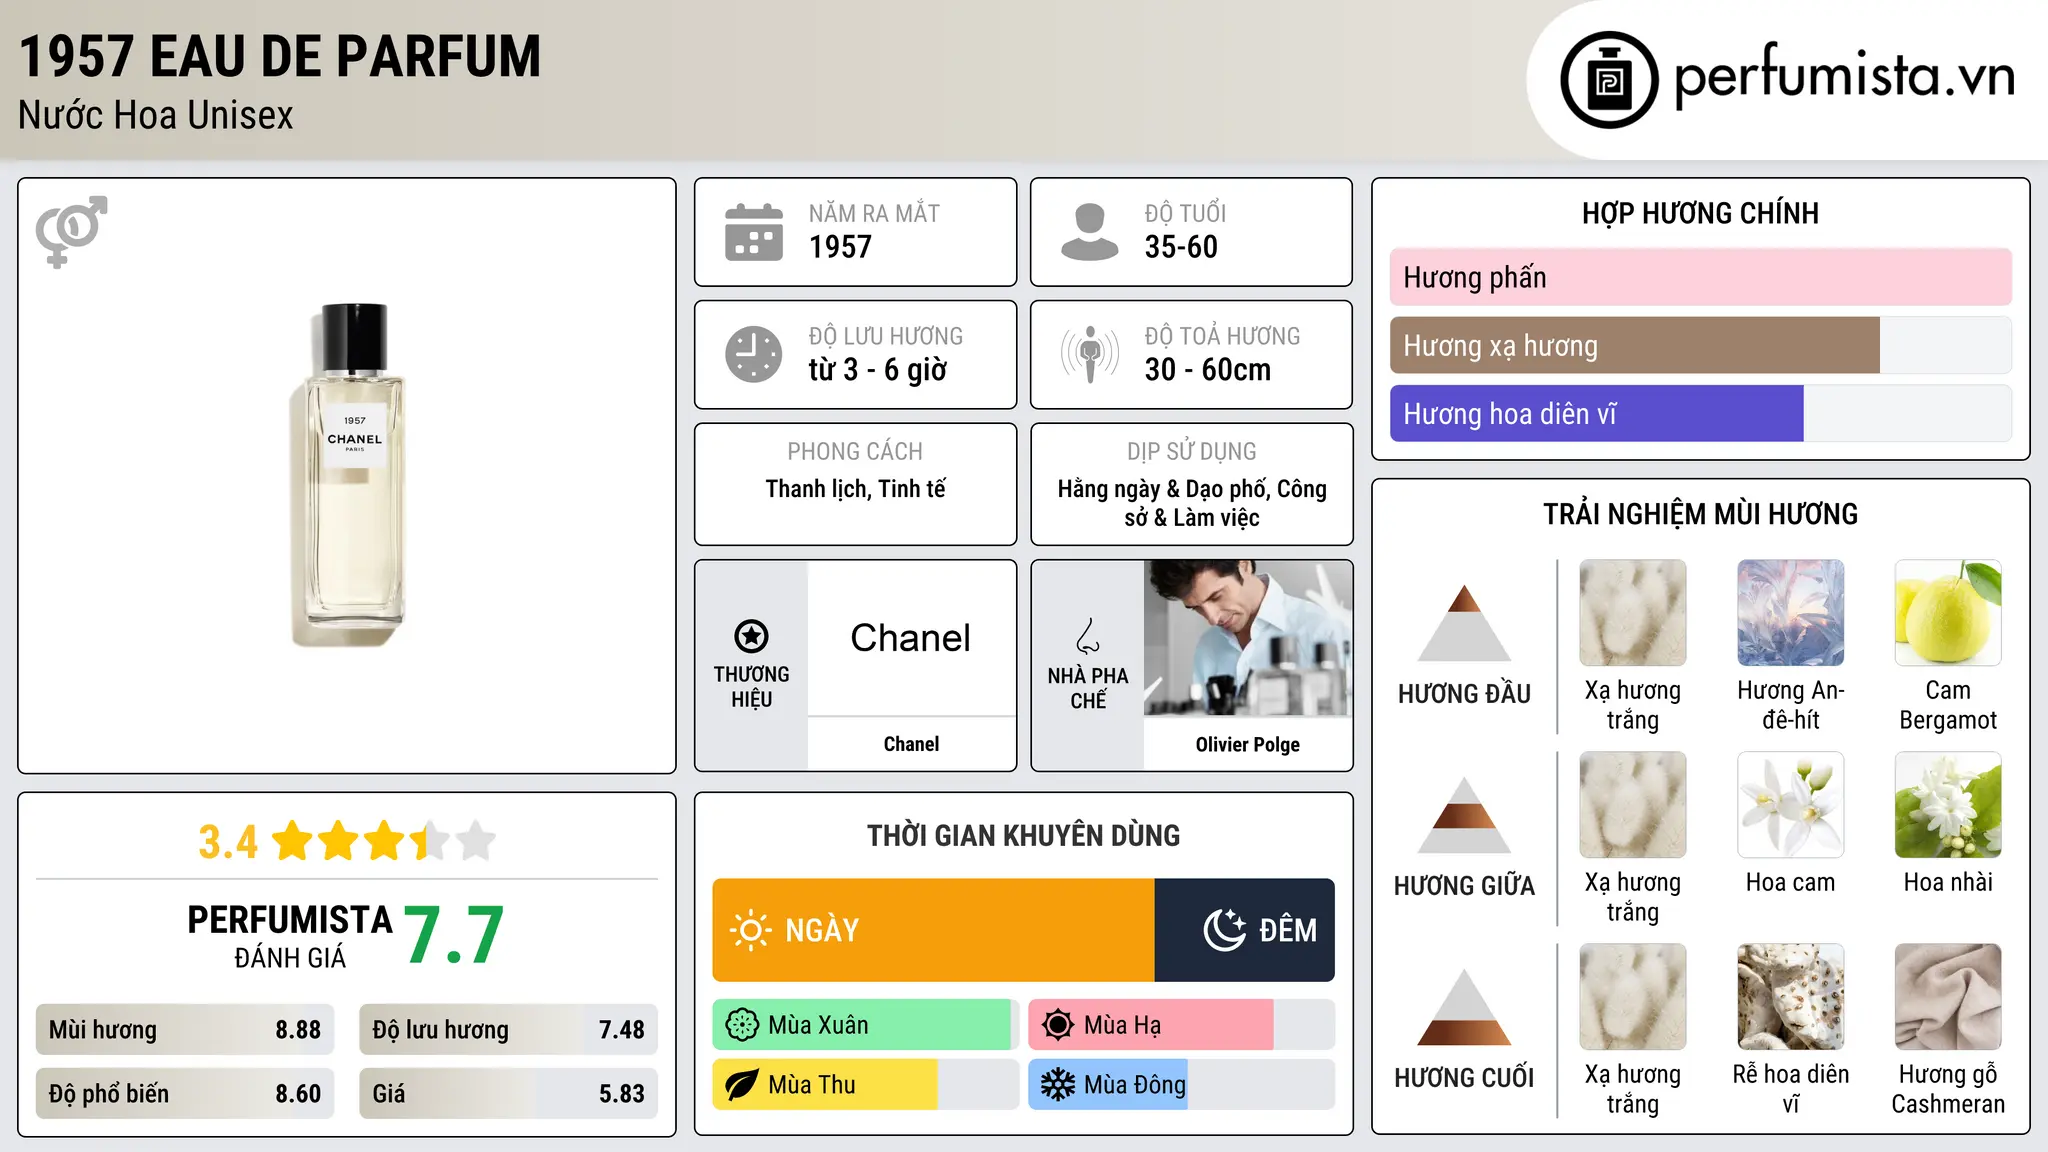Click the Độ phổ biến 8.60 score row
Image resolution: width=2048 pixels, height=1152 pixels.
185,1094
